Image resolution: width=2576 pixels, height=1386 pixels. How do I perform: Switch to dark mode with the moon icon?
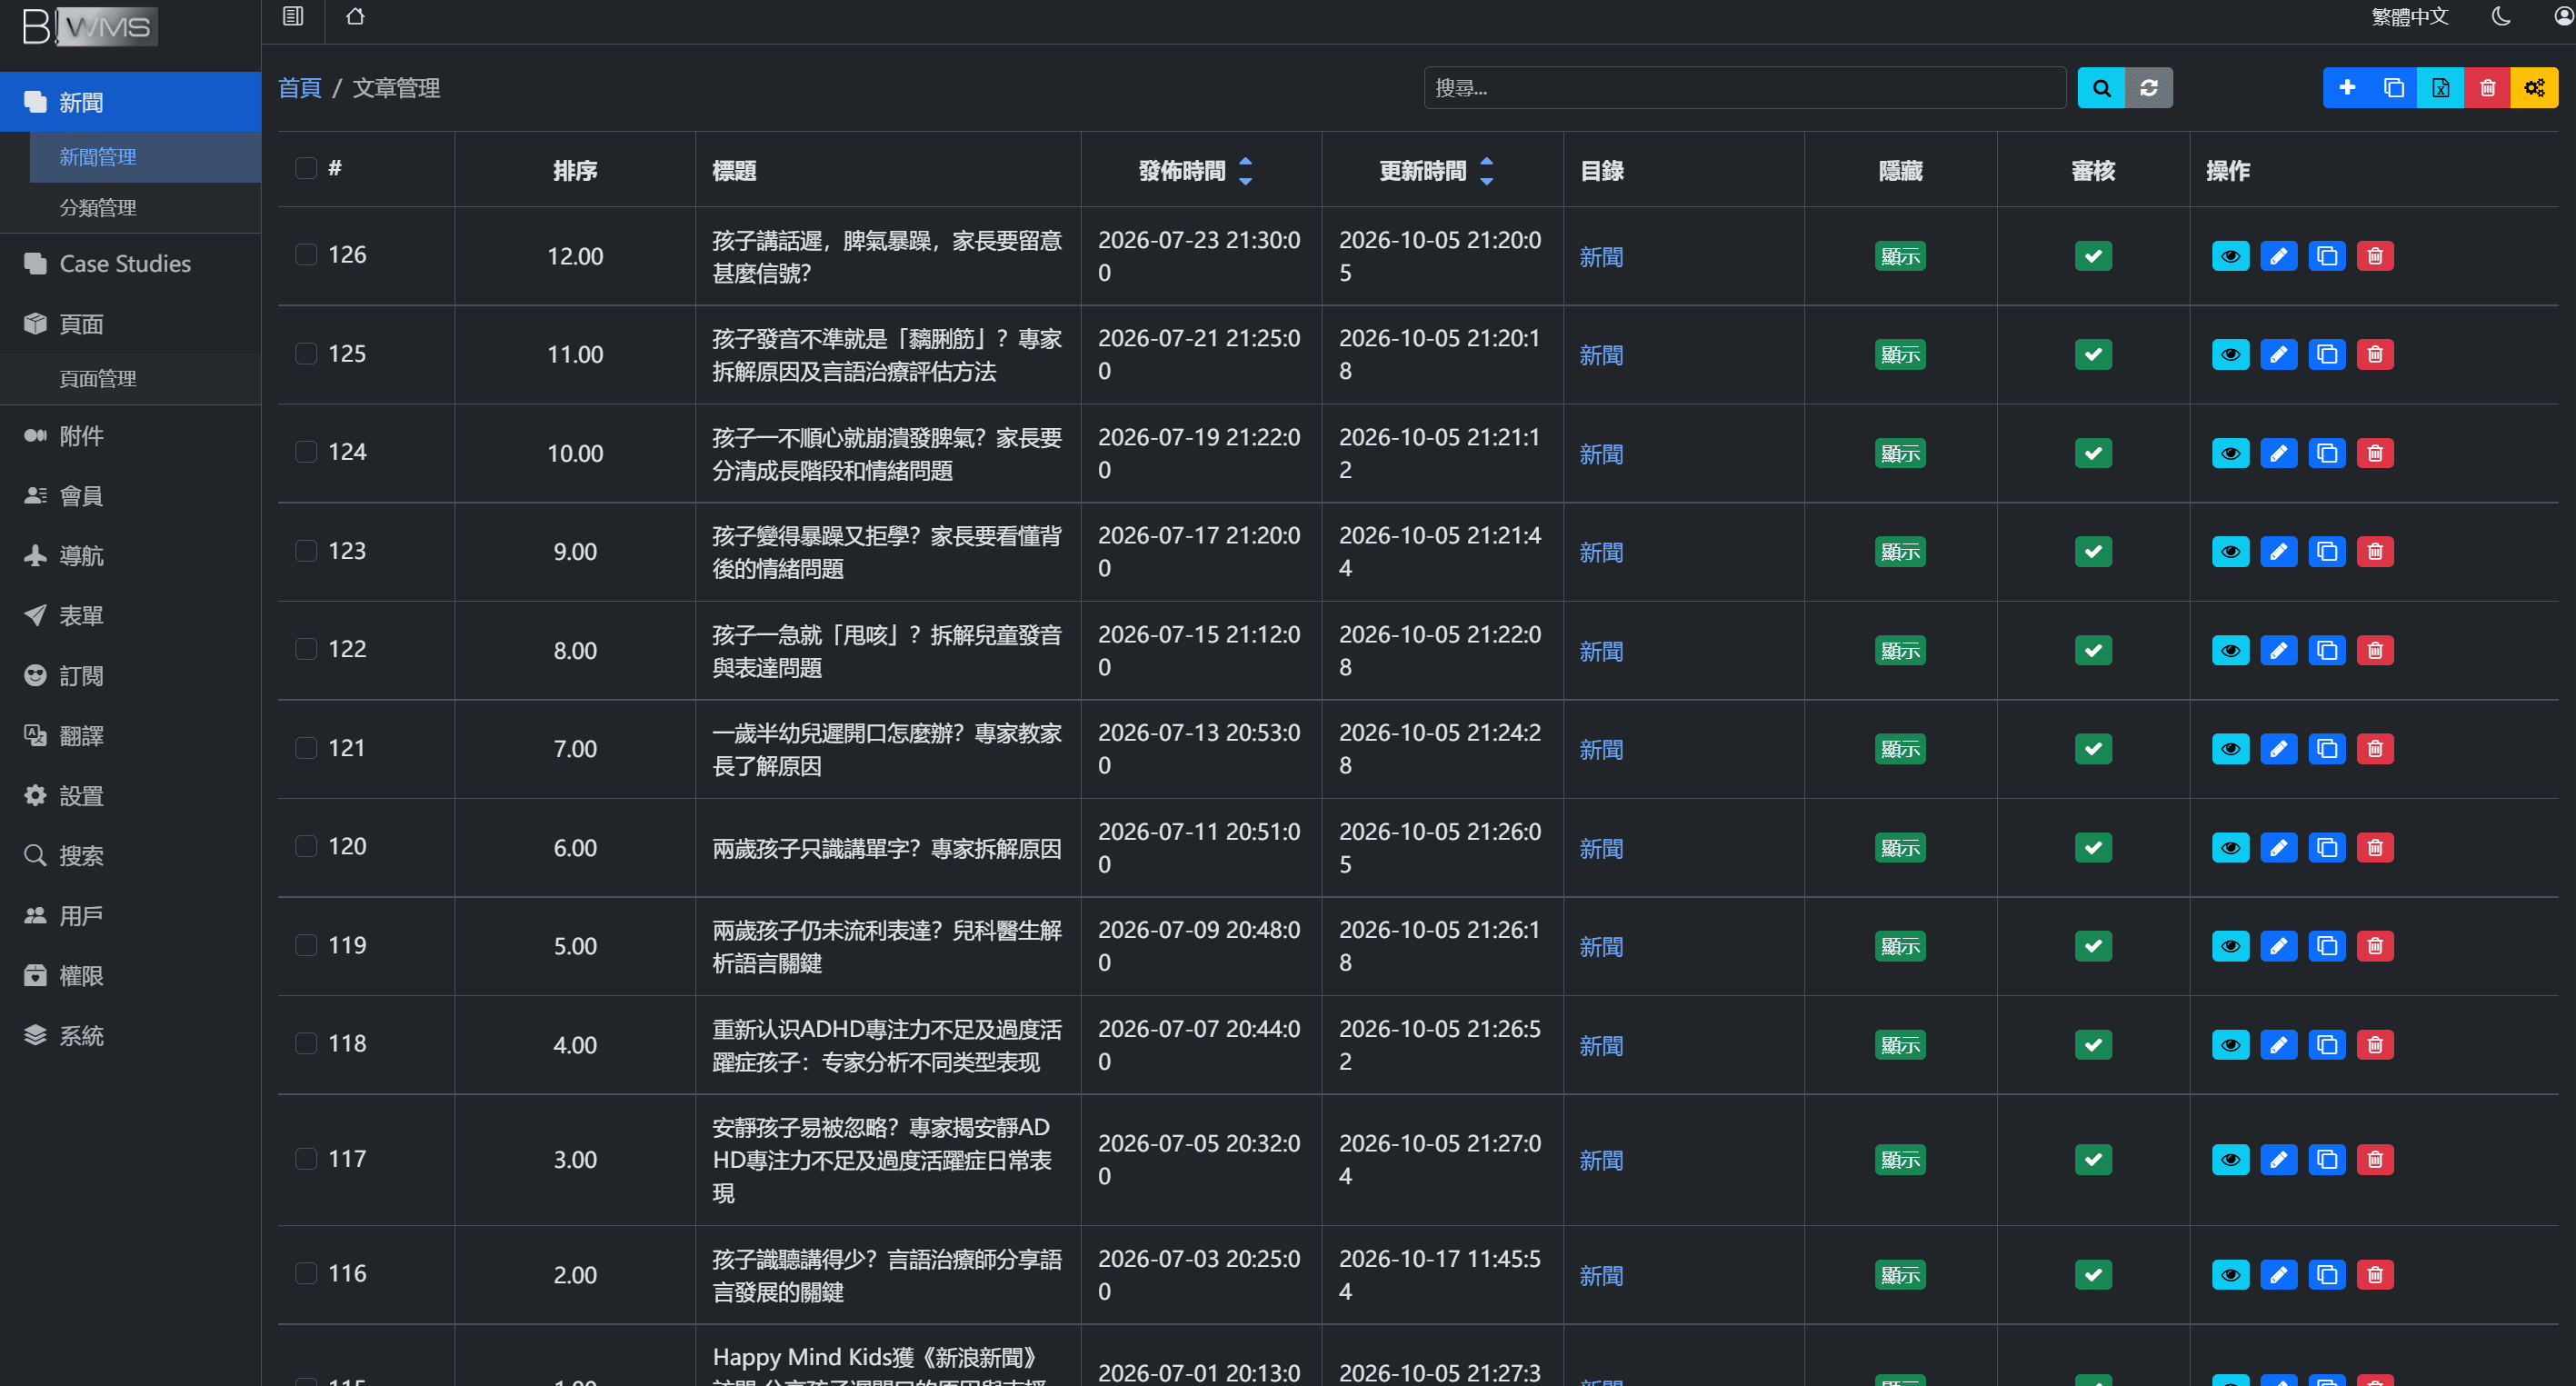coord(2501,16)
